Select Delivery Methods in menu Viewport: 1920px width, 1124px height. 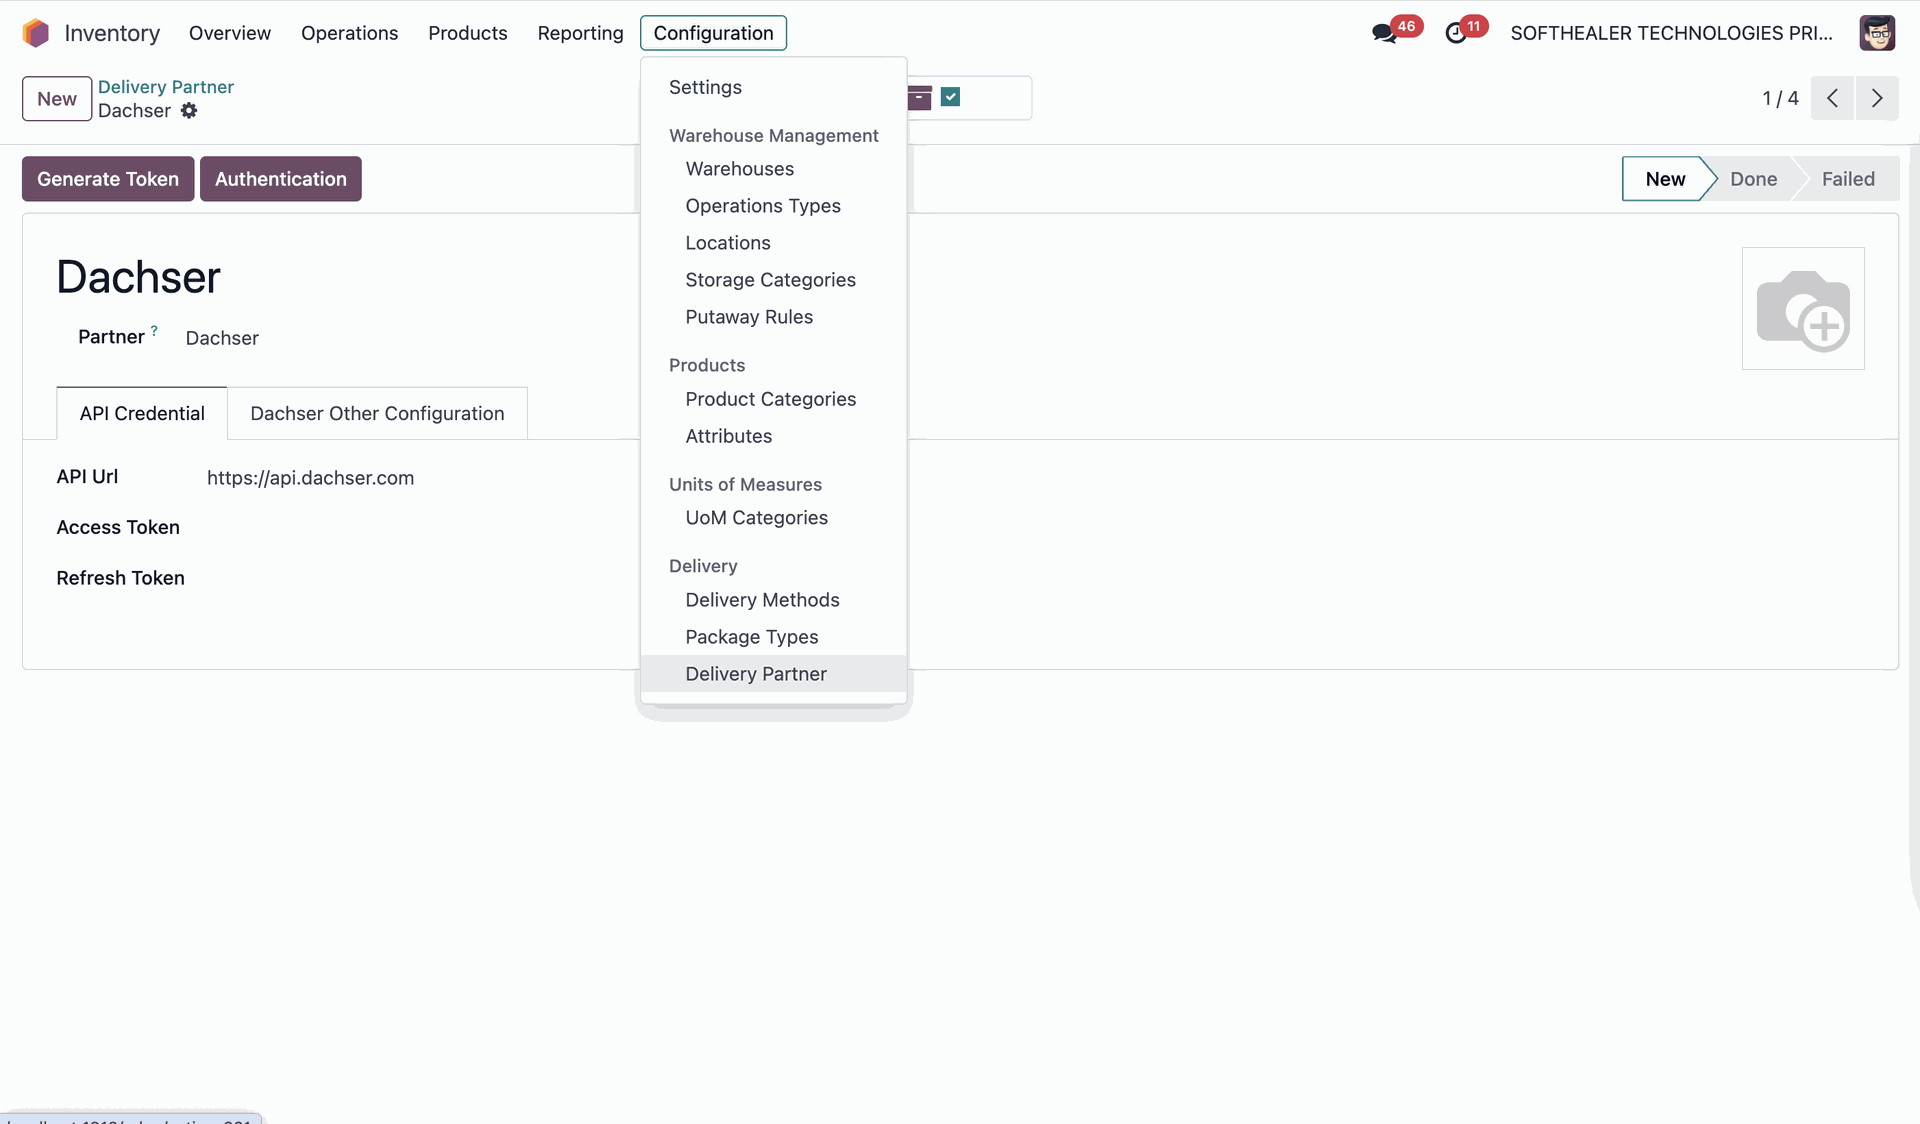coord(762,600)
